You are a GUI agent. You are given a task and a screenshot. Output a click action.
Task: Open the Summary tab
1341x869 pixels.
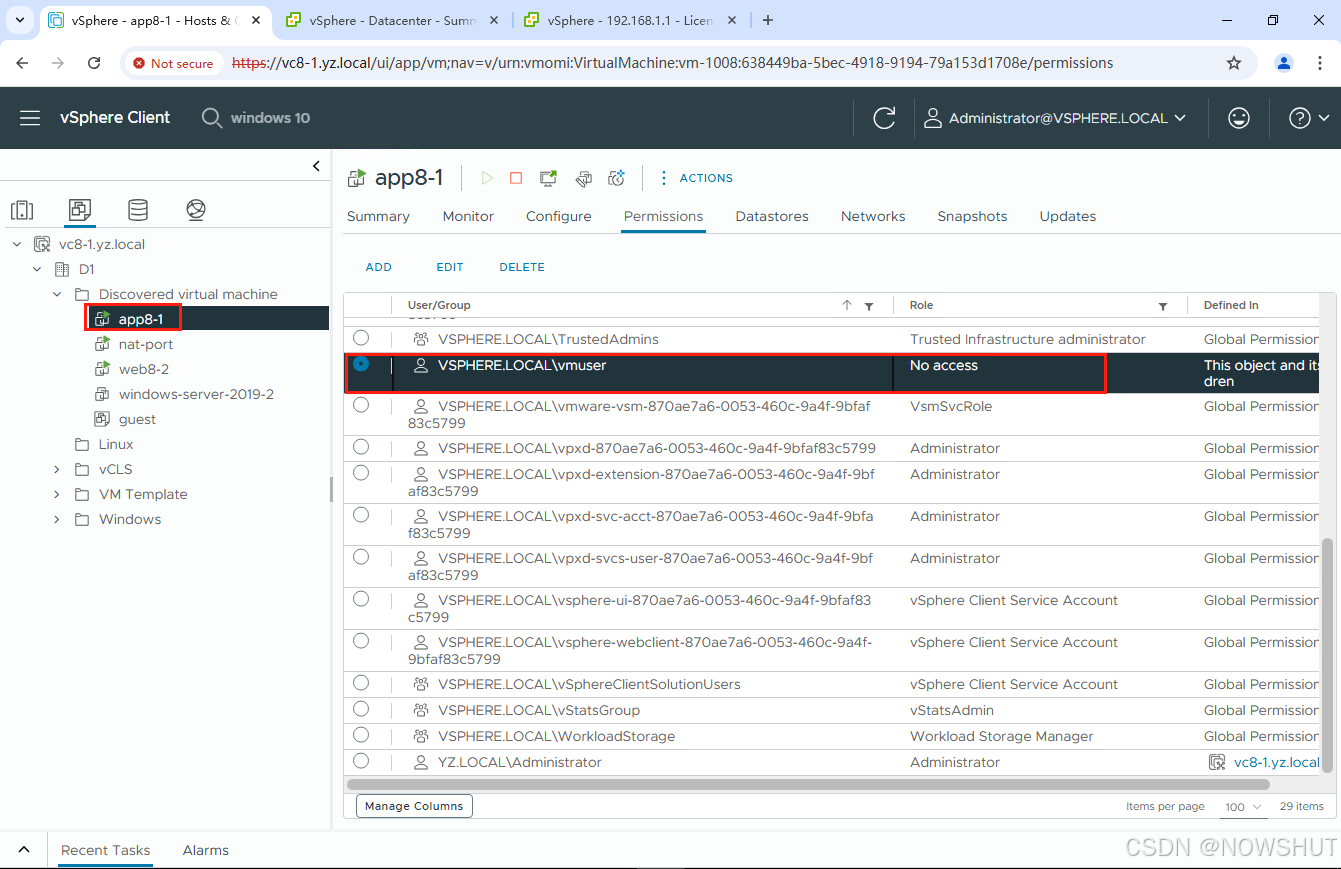pyautogui.click(x=378, y=216)
